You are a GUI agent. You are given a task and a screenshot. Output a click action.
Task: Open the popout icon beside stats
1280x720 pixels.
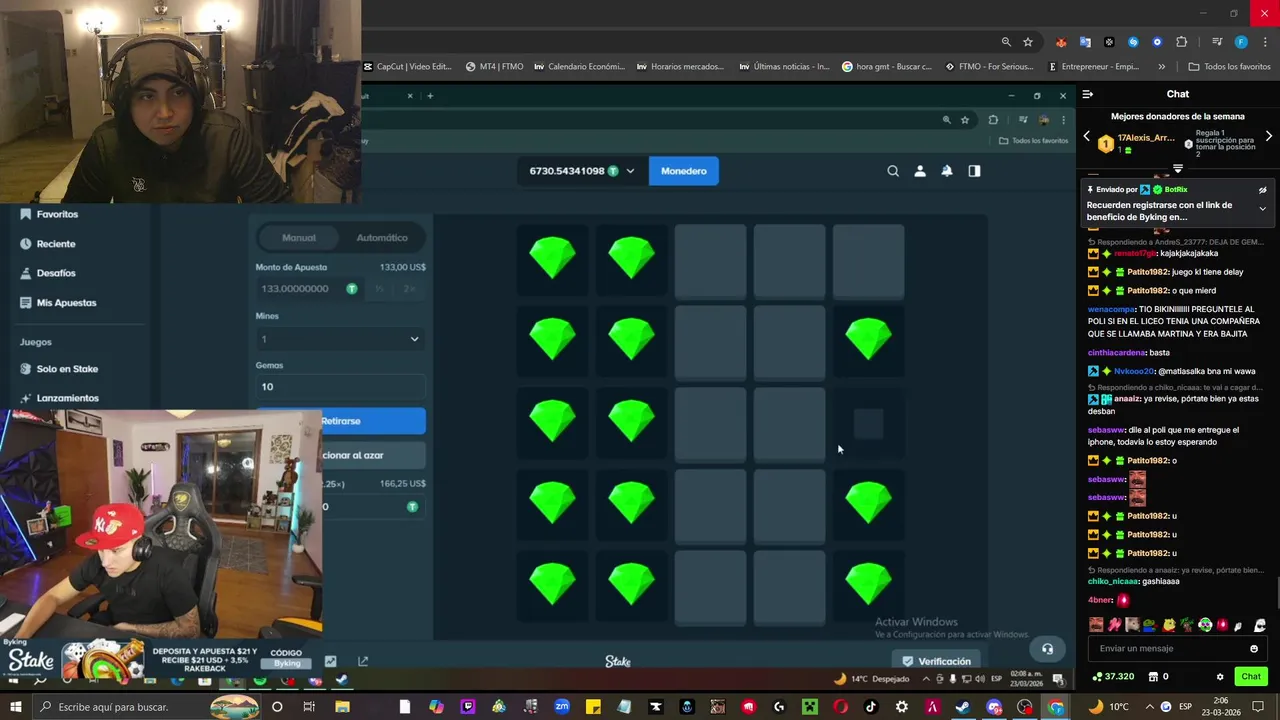click(363, 661)
